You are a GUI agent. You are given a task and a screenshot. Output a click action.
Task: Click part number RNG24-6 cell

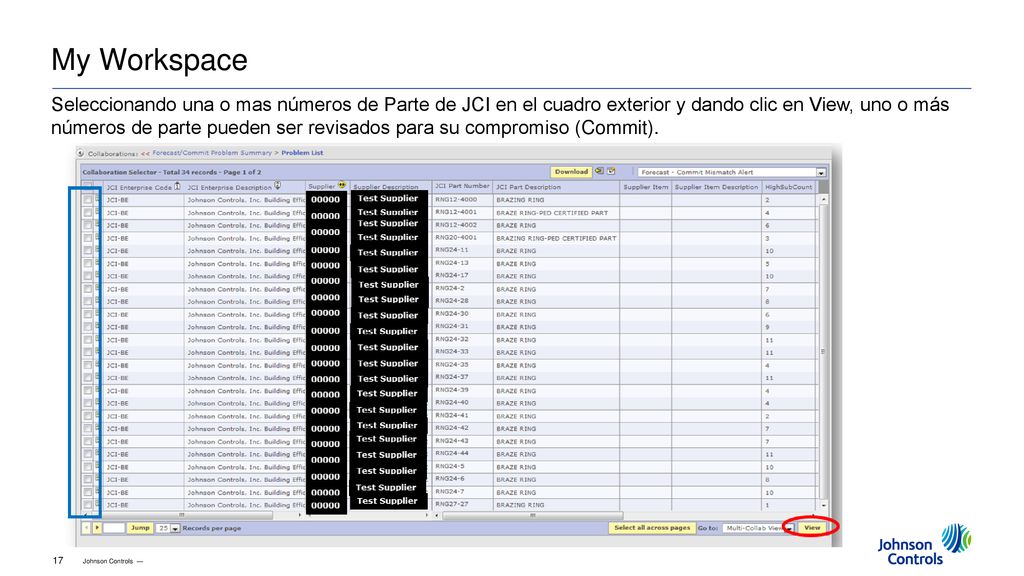449,479
